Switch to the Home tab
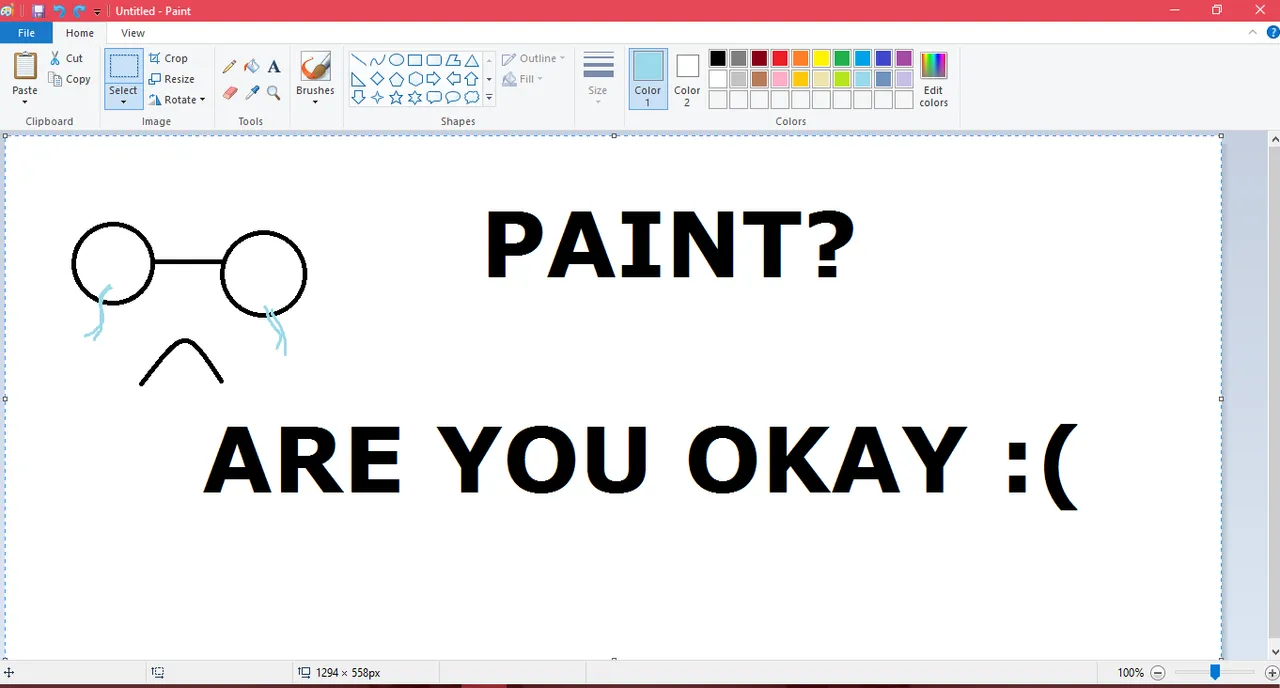 [80, 33]
